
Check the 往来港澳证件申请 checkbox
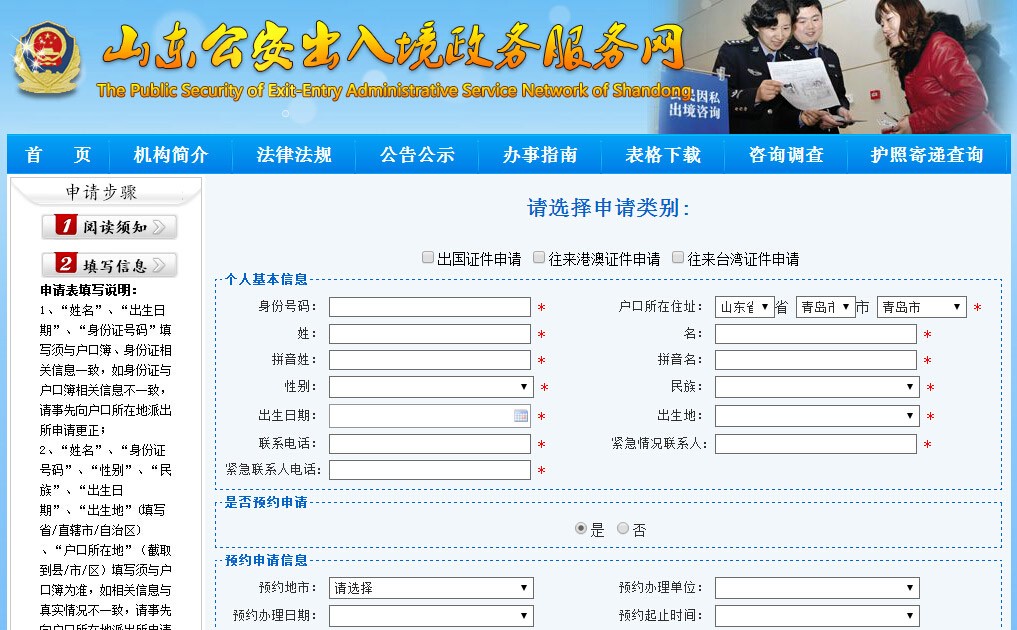[x=539, y=258]
